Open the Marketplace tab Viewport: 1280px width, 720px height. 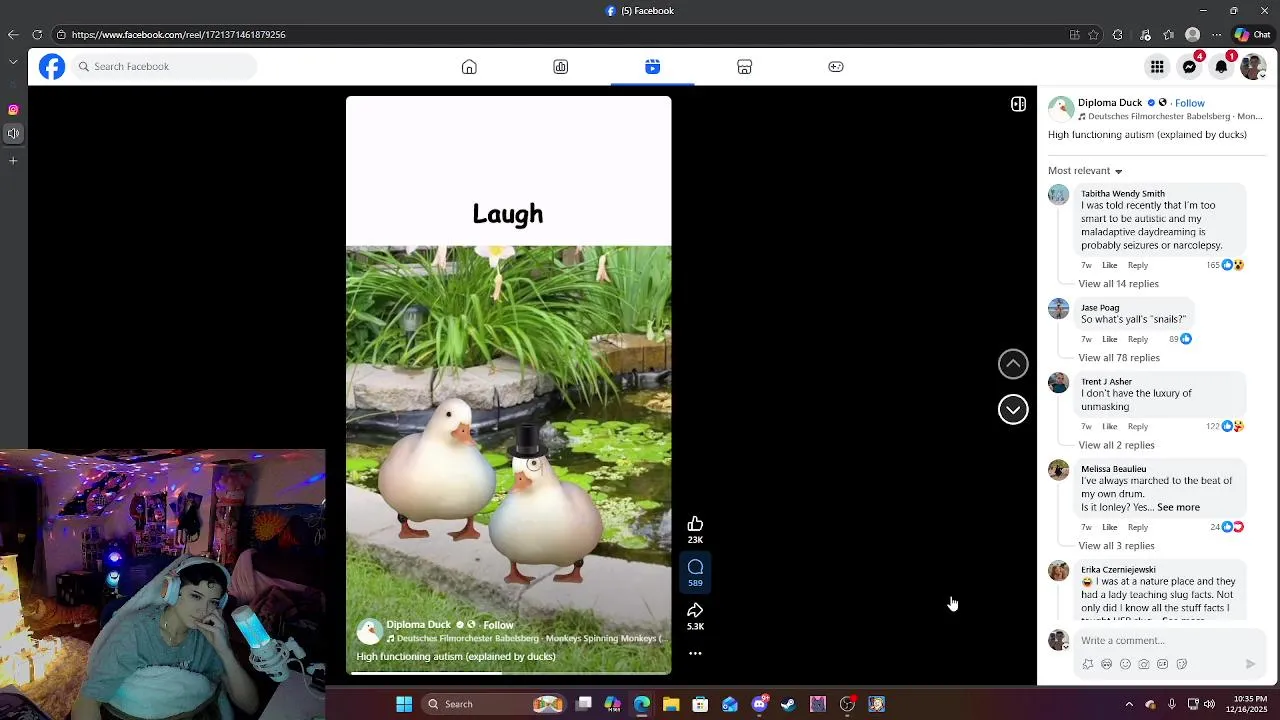(744, 67)
